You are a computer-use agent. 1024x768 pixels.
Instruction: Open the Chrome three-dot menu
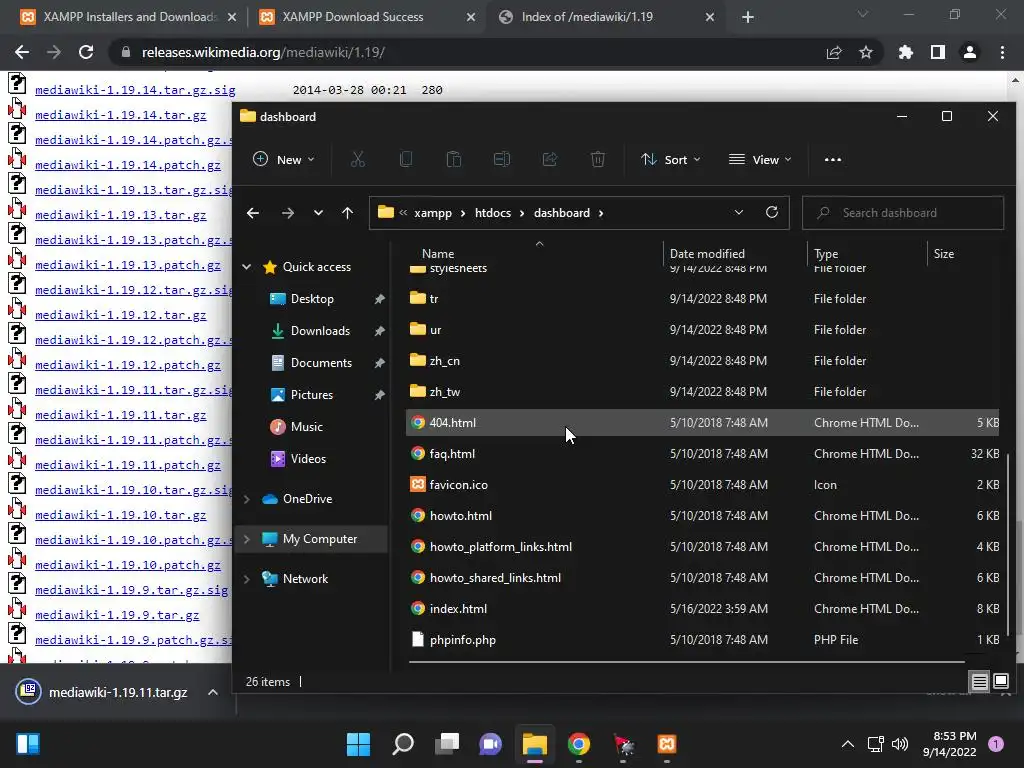(1002, 52)
